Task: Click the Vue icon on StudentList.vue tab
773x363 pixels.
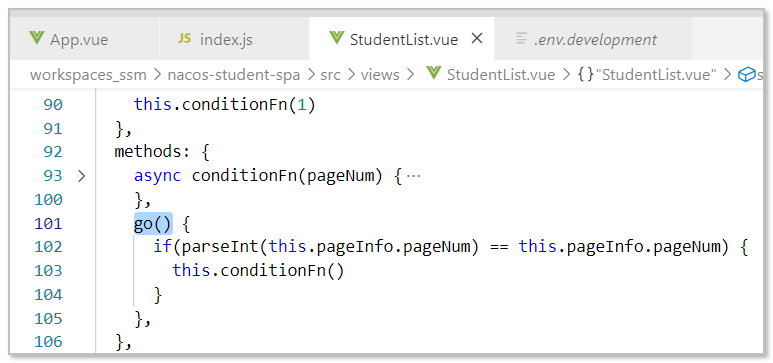Action: (336, 38)
